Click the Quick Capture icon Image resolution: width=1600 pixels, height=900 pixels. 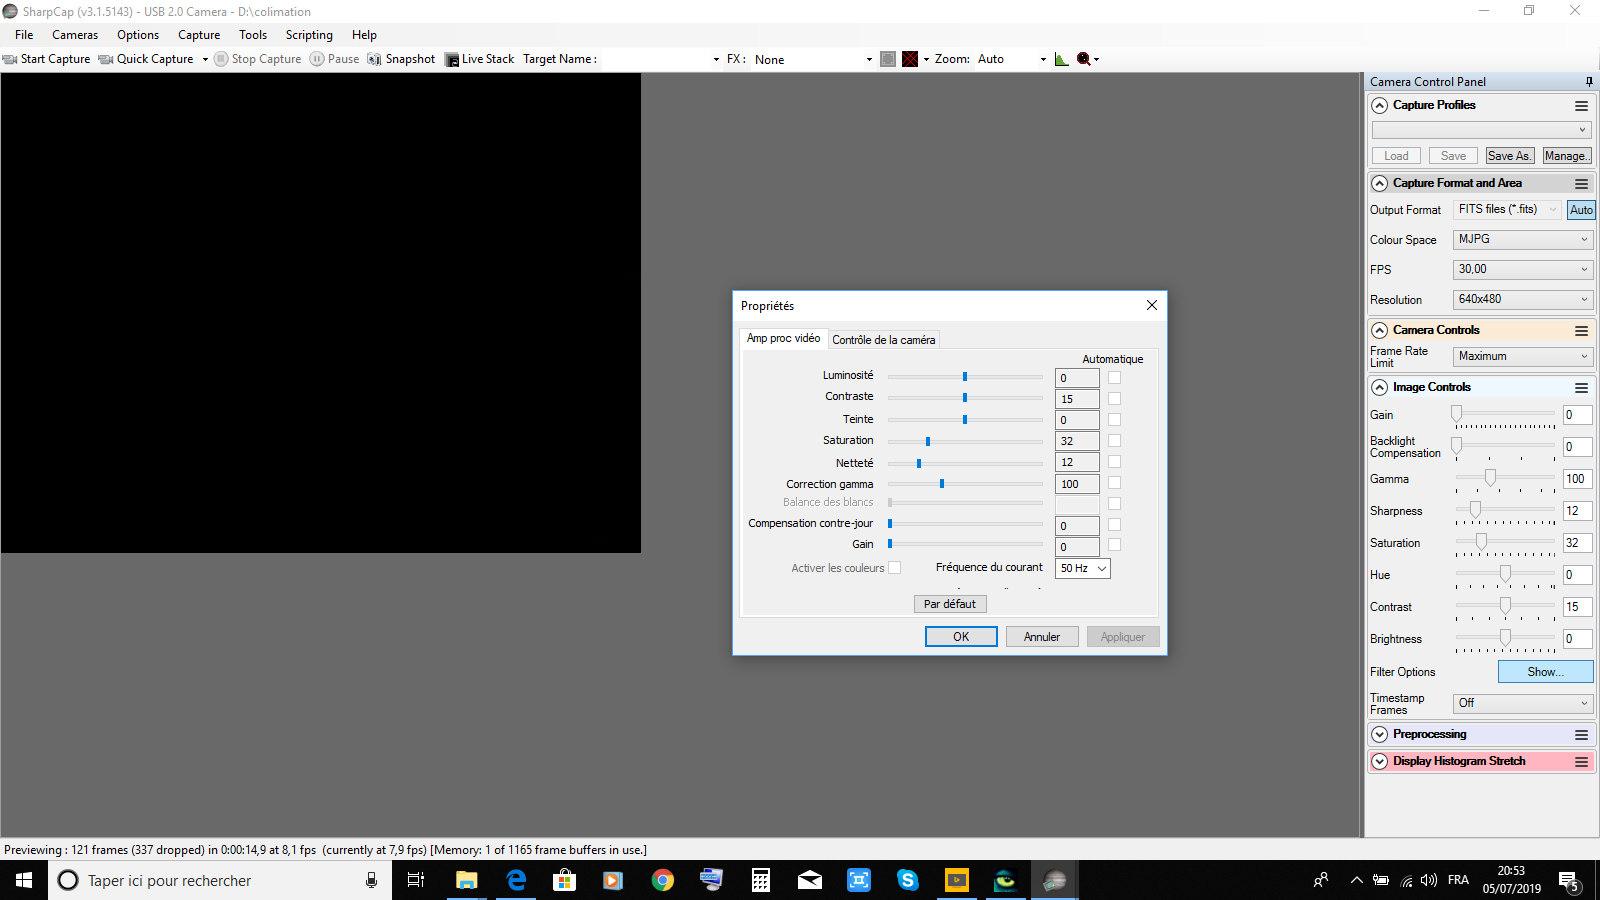tap(106, 59)
